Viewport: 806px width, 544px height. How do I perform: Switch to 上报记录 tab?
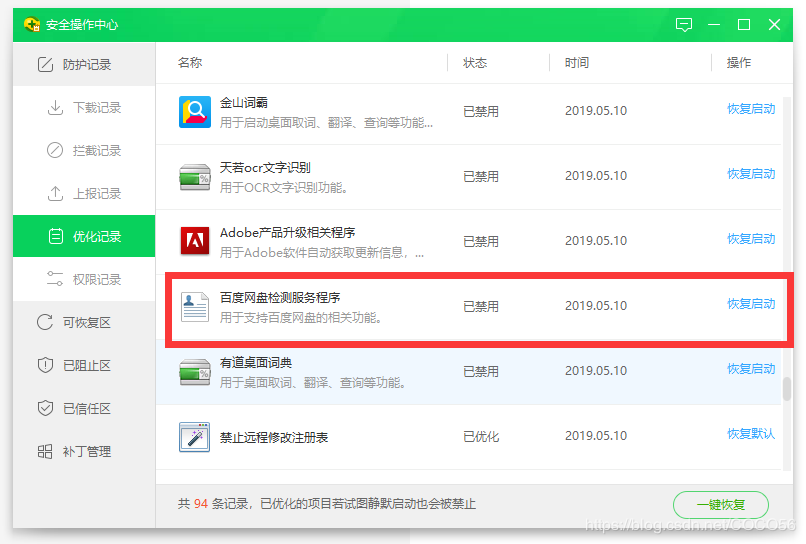pyautogui.click(x=84, y=193)
